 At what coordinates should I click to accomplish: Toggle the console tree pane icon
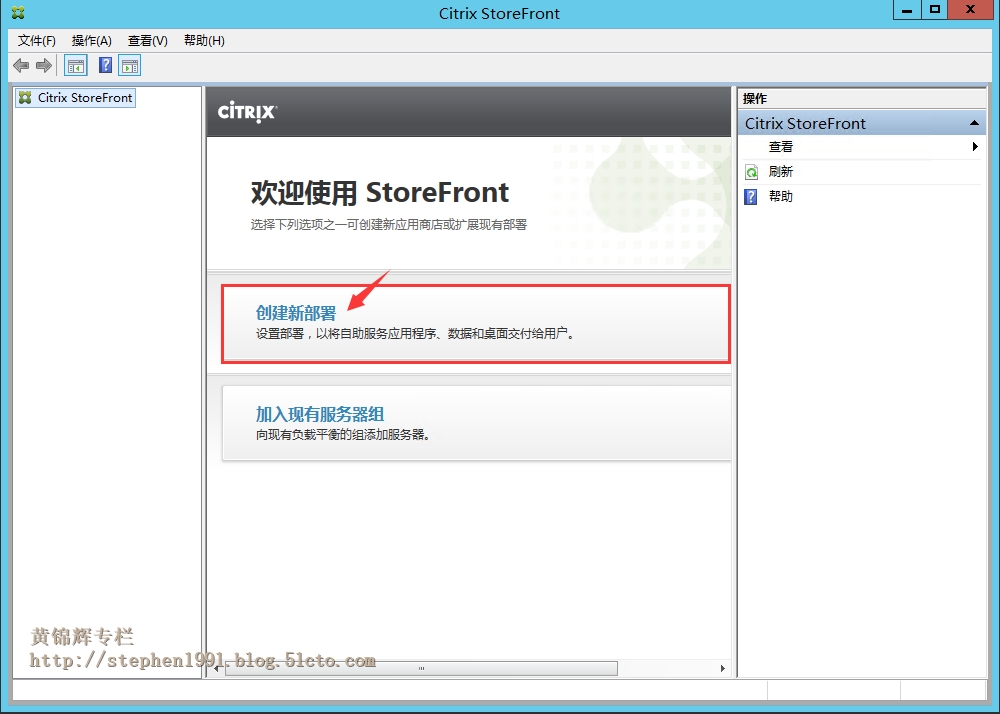[76, 66]
